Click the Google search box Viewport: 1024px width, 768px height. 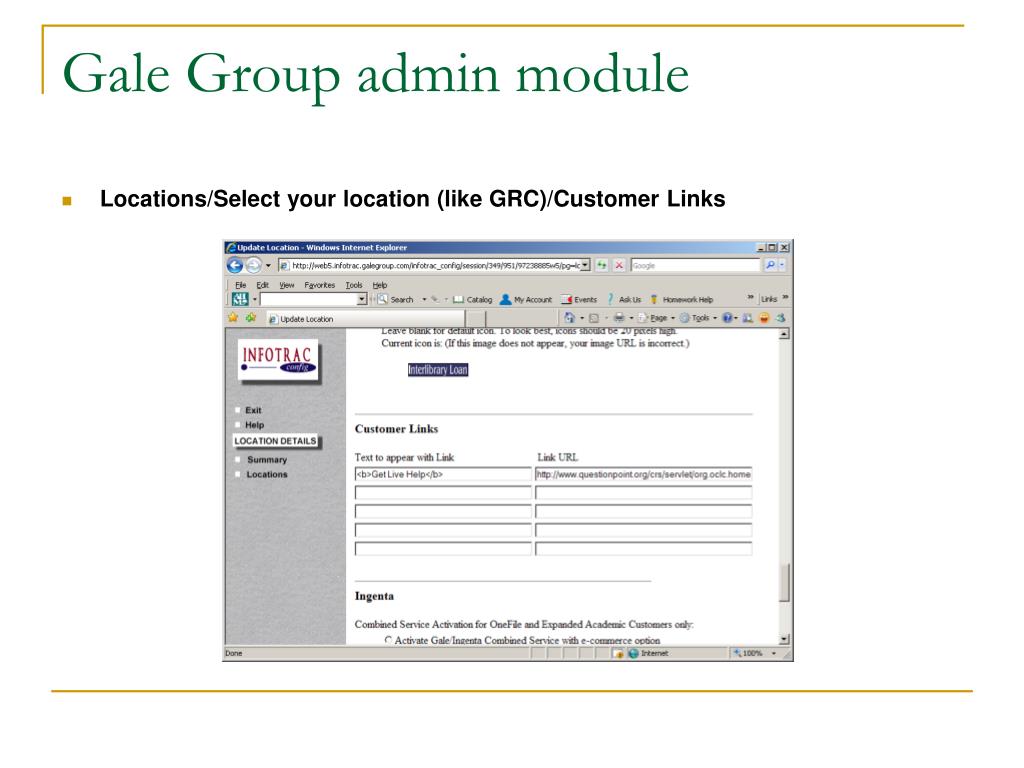[695, 266]
